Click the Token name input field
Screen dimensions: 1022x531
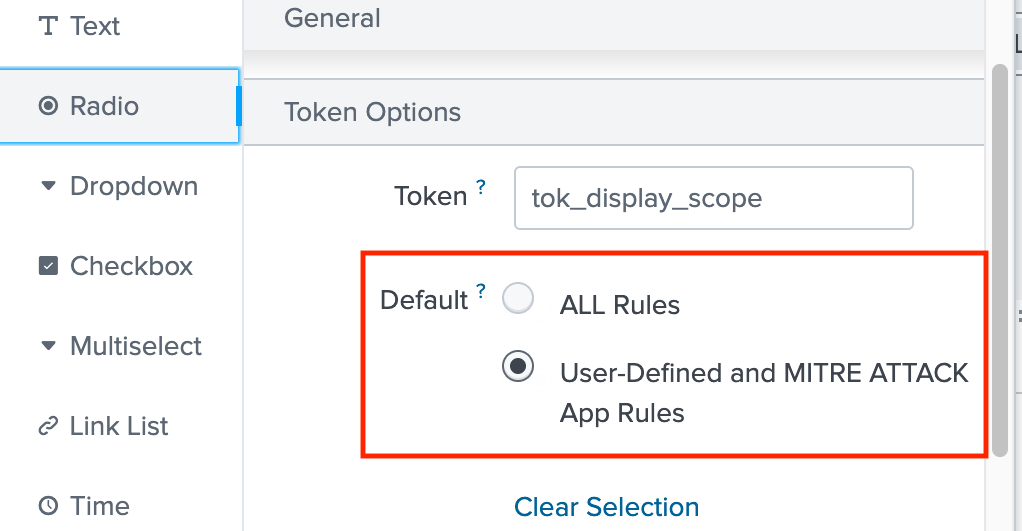[713, 198]
